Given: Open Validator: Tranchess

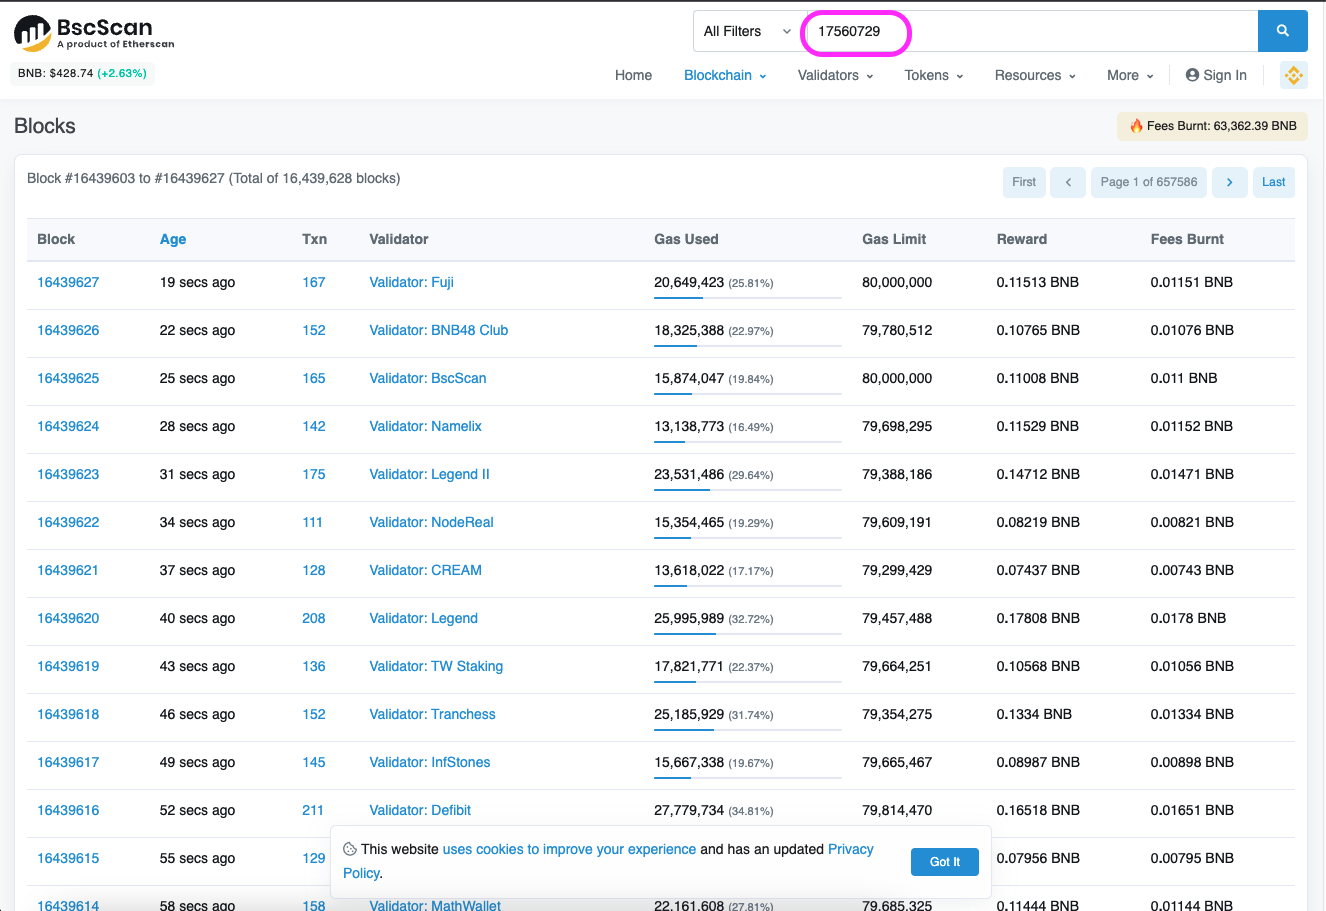Looking at the screenshot, I should (x=432, y=714).
